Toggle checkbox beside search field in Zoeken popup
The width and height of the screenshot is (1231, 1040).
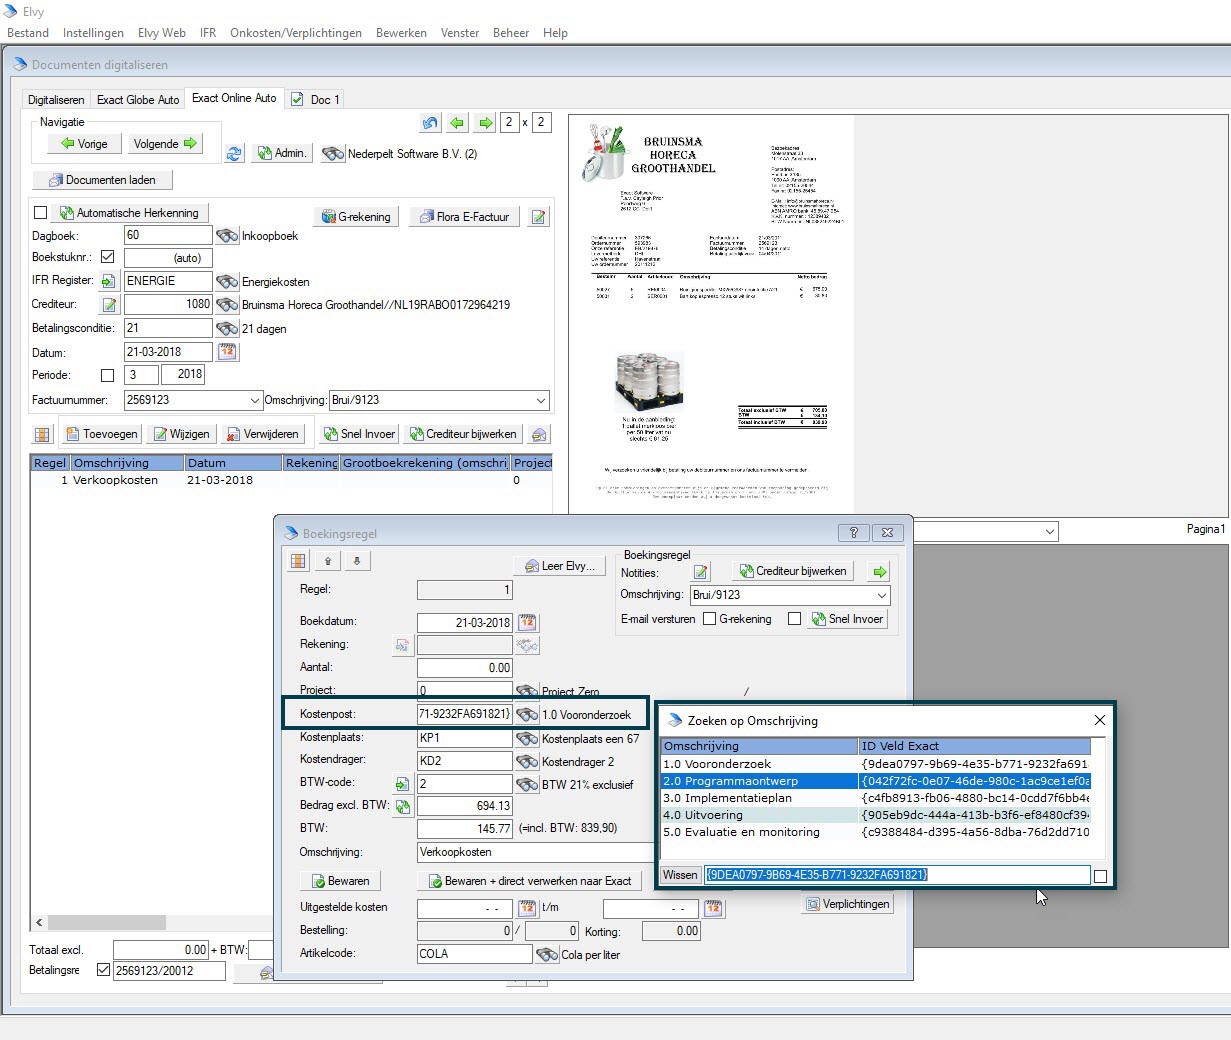(1101, 876)
